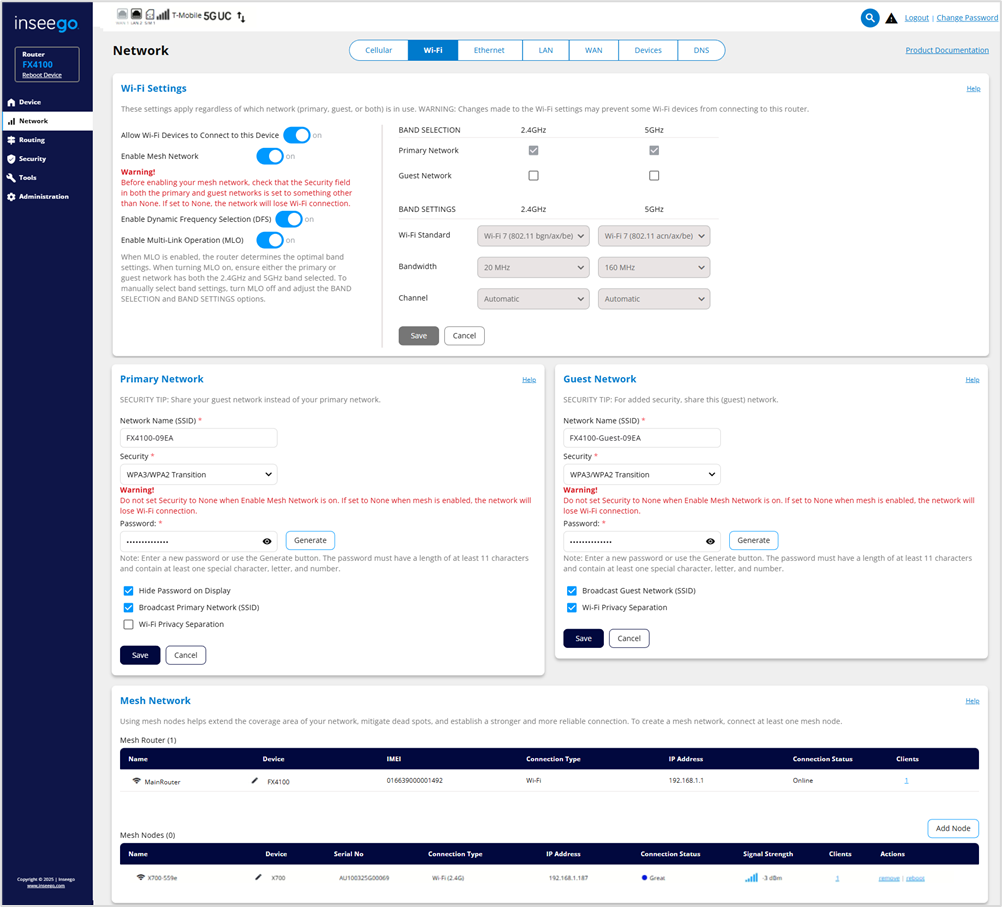Expand the 5GHz Bandwidth 160 MHz dropdown
1002x907 pixels.
pyautogui.click(x=653, y=268)
